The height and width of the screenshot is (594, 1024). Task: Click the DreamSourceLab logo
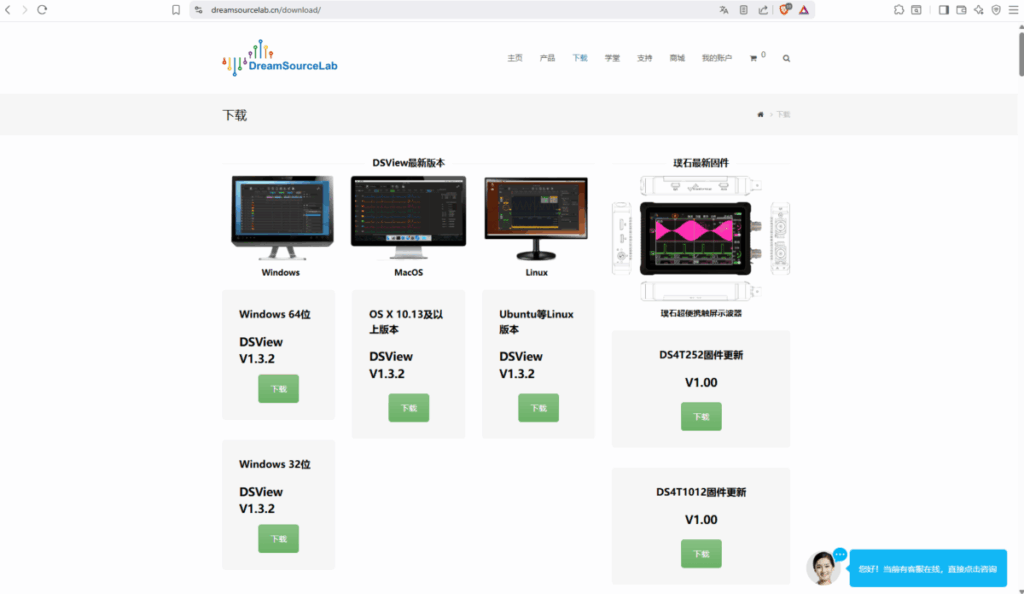pyautogui.click(x=280, y=58)
